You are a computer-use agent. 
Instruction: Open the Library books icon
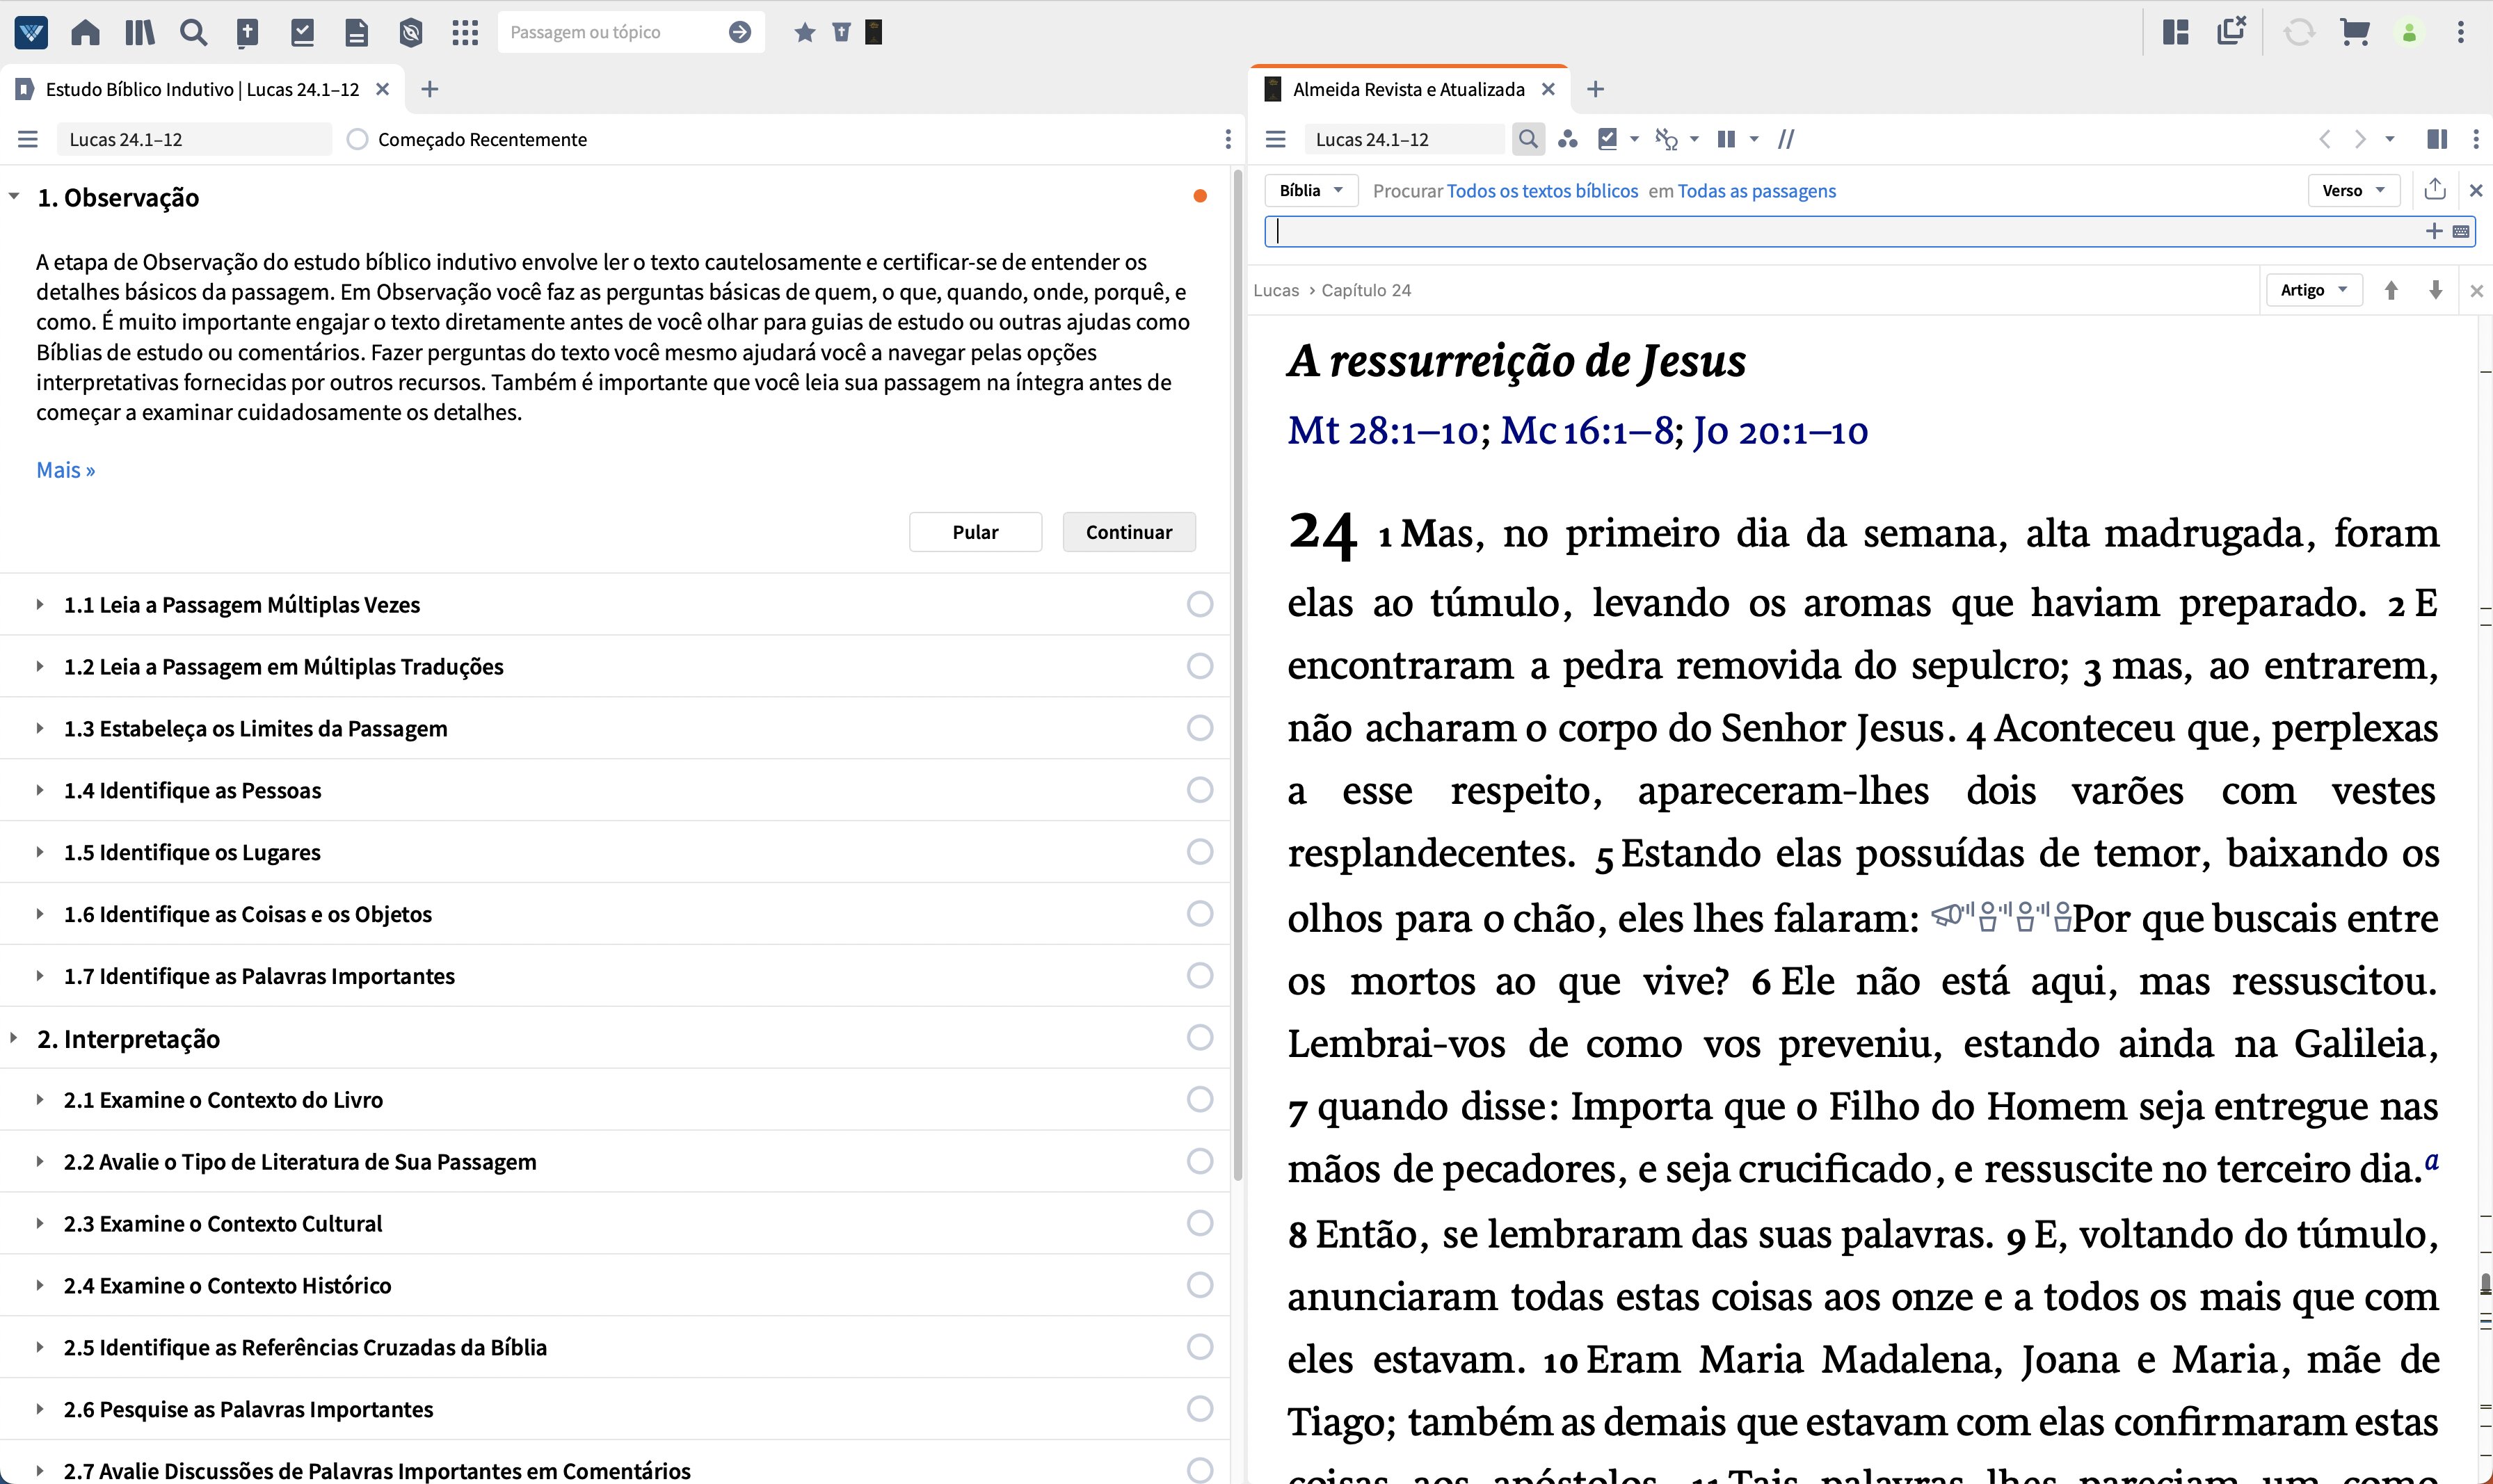tap(140, 32)
